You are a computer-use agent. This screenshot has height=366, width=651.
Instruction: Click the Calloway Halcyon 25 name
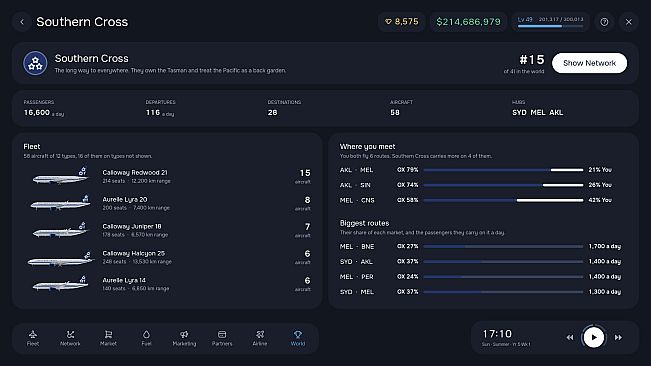(133, 254)
